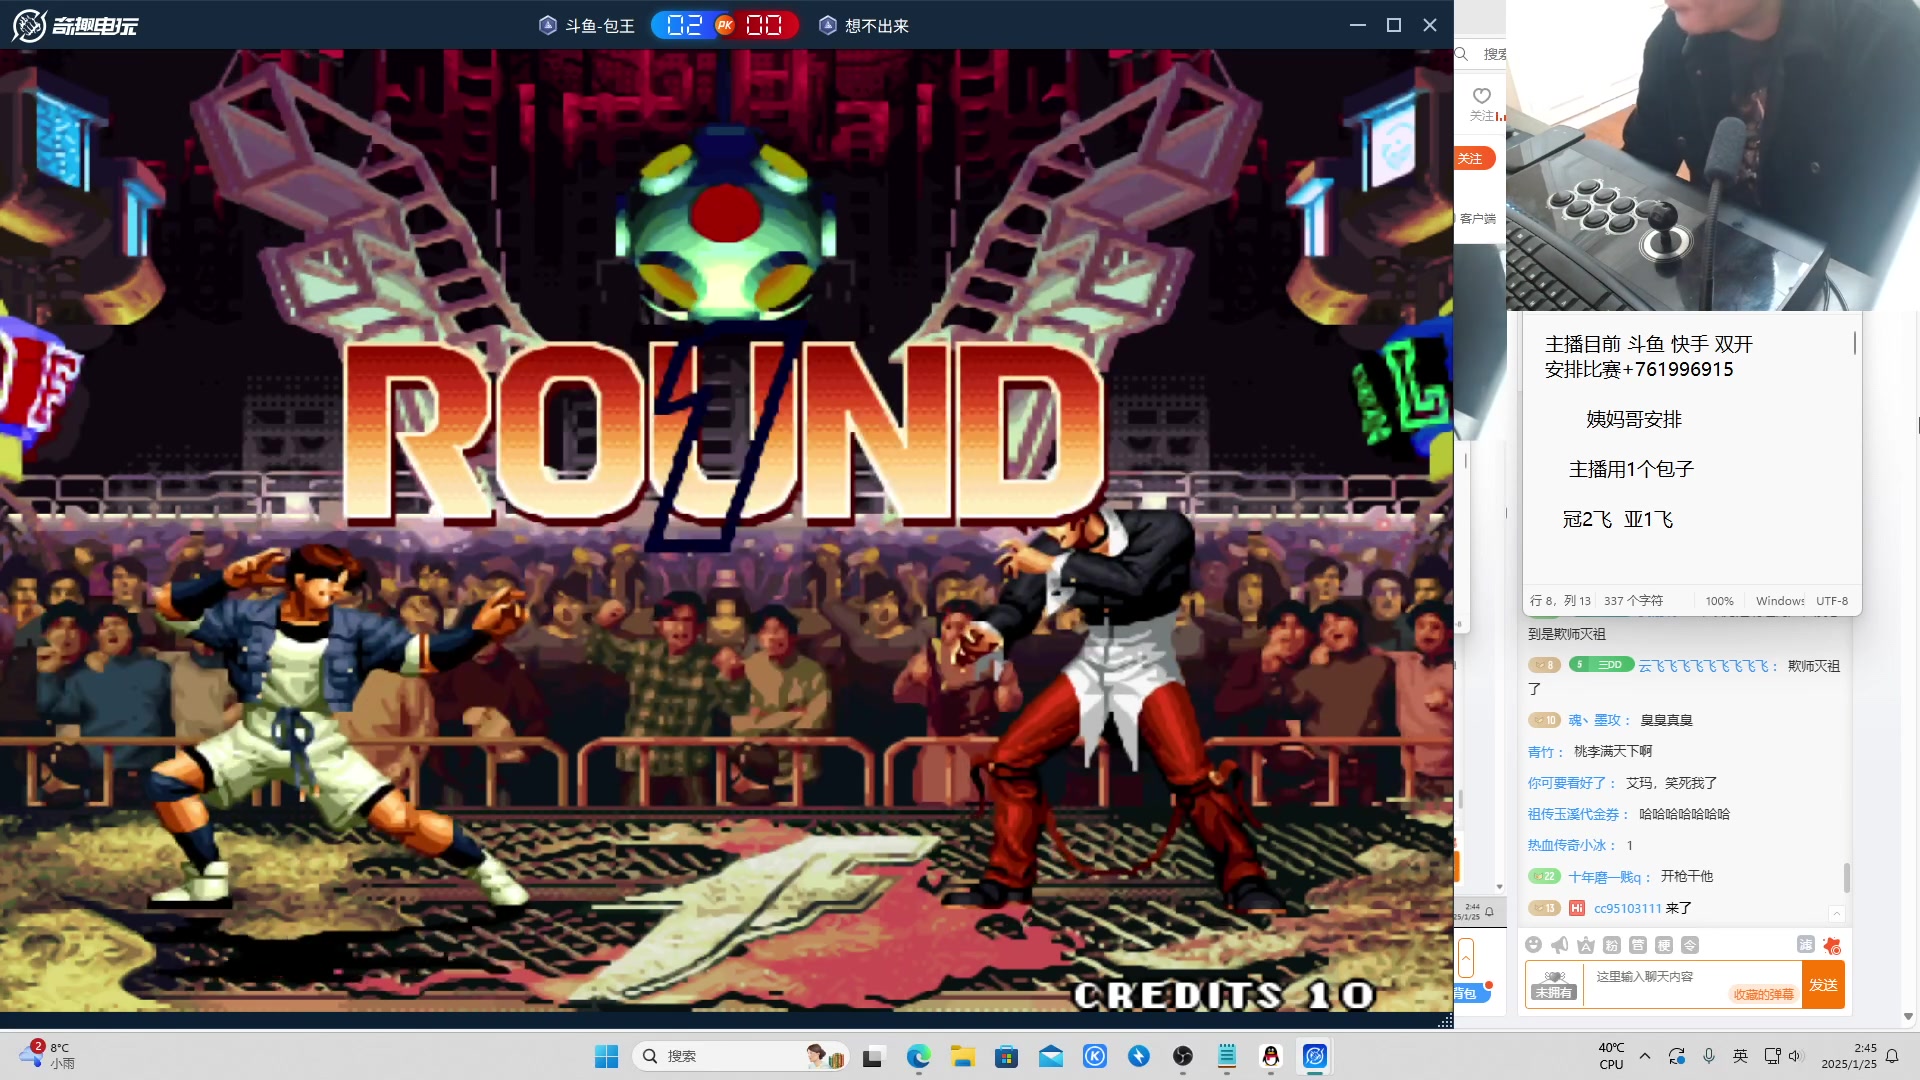
Task: Open the 滤 chat filter icon
Action: [1806, 944]
